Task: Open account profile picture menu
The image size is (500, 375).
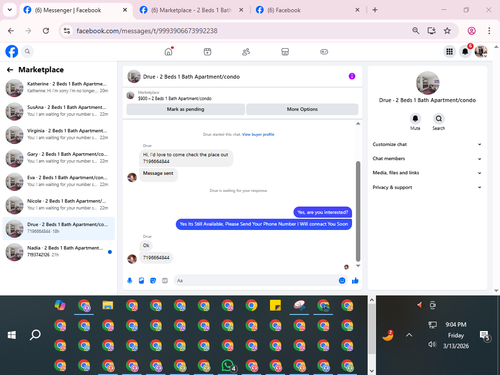Action: click(x=481, y=52)
